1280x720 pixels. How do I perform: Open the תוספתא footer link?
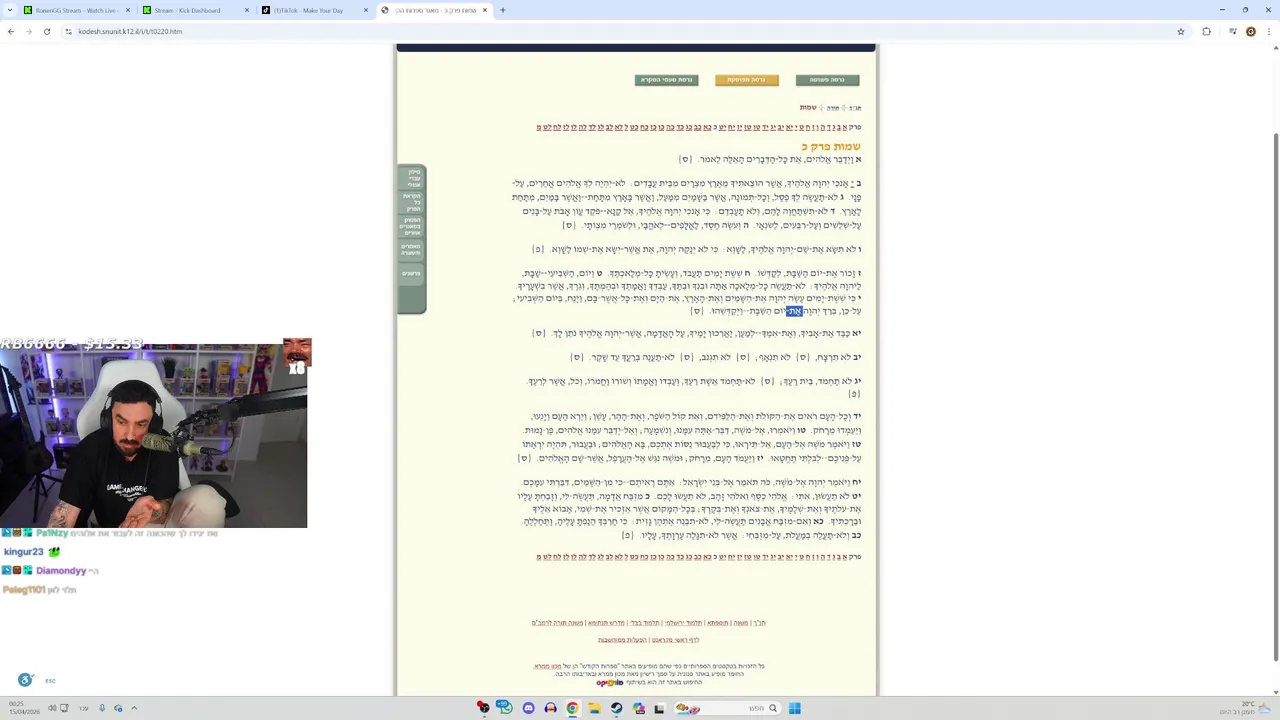[x=718, y=623]
